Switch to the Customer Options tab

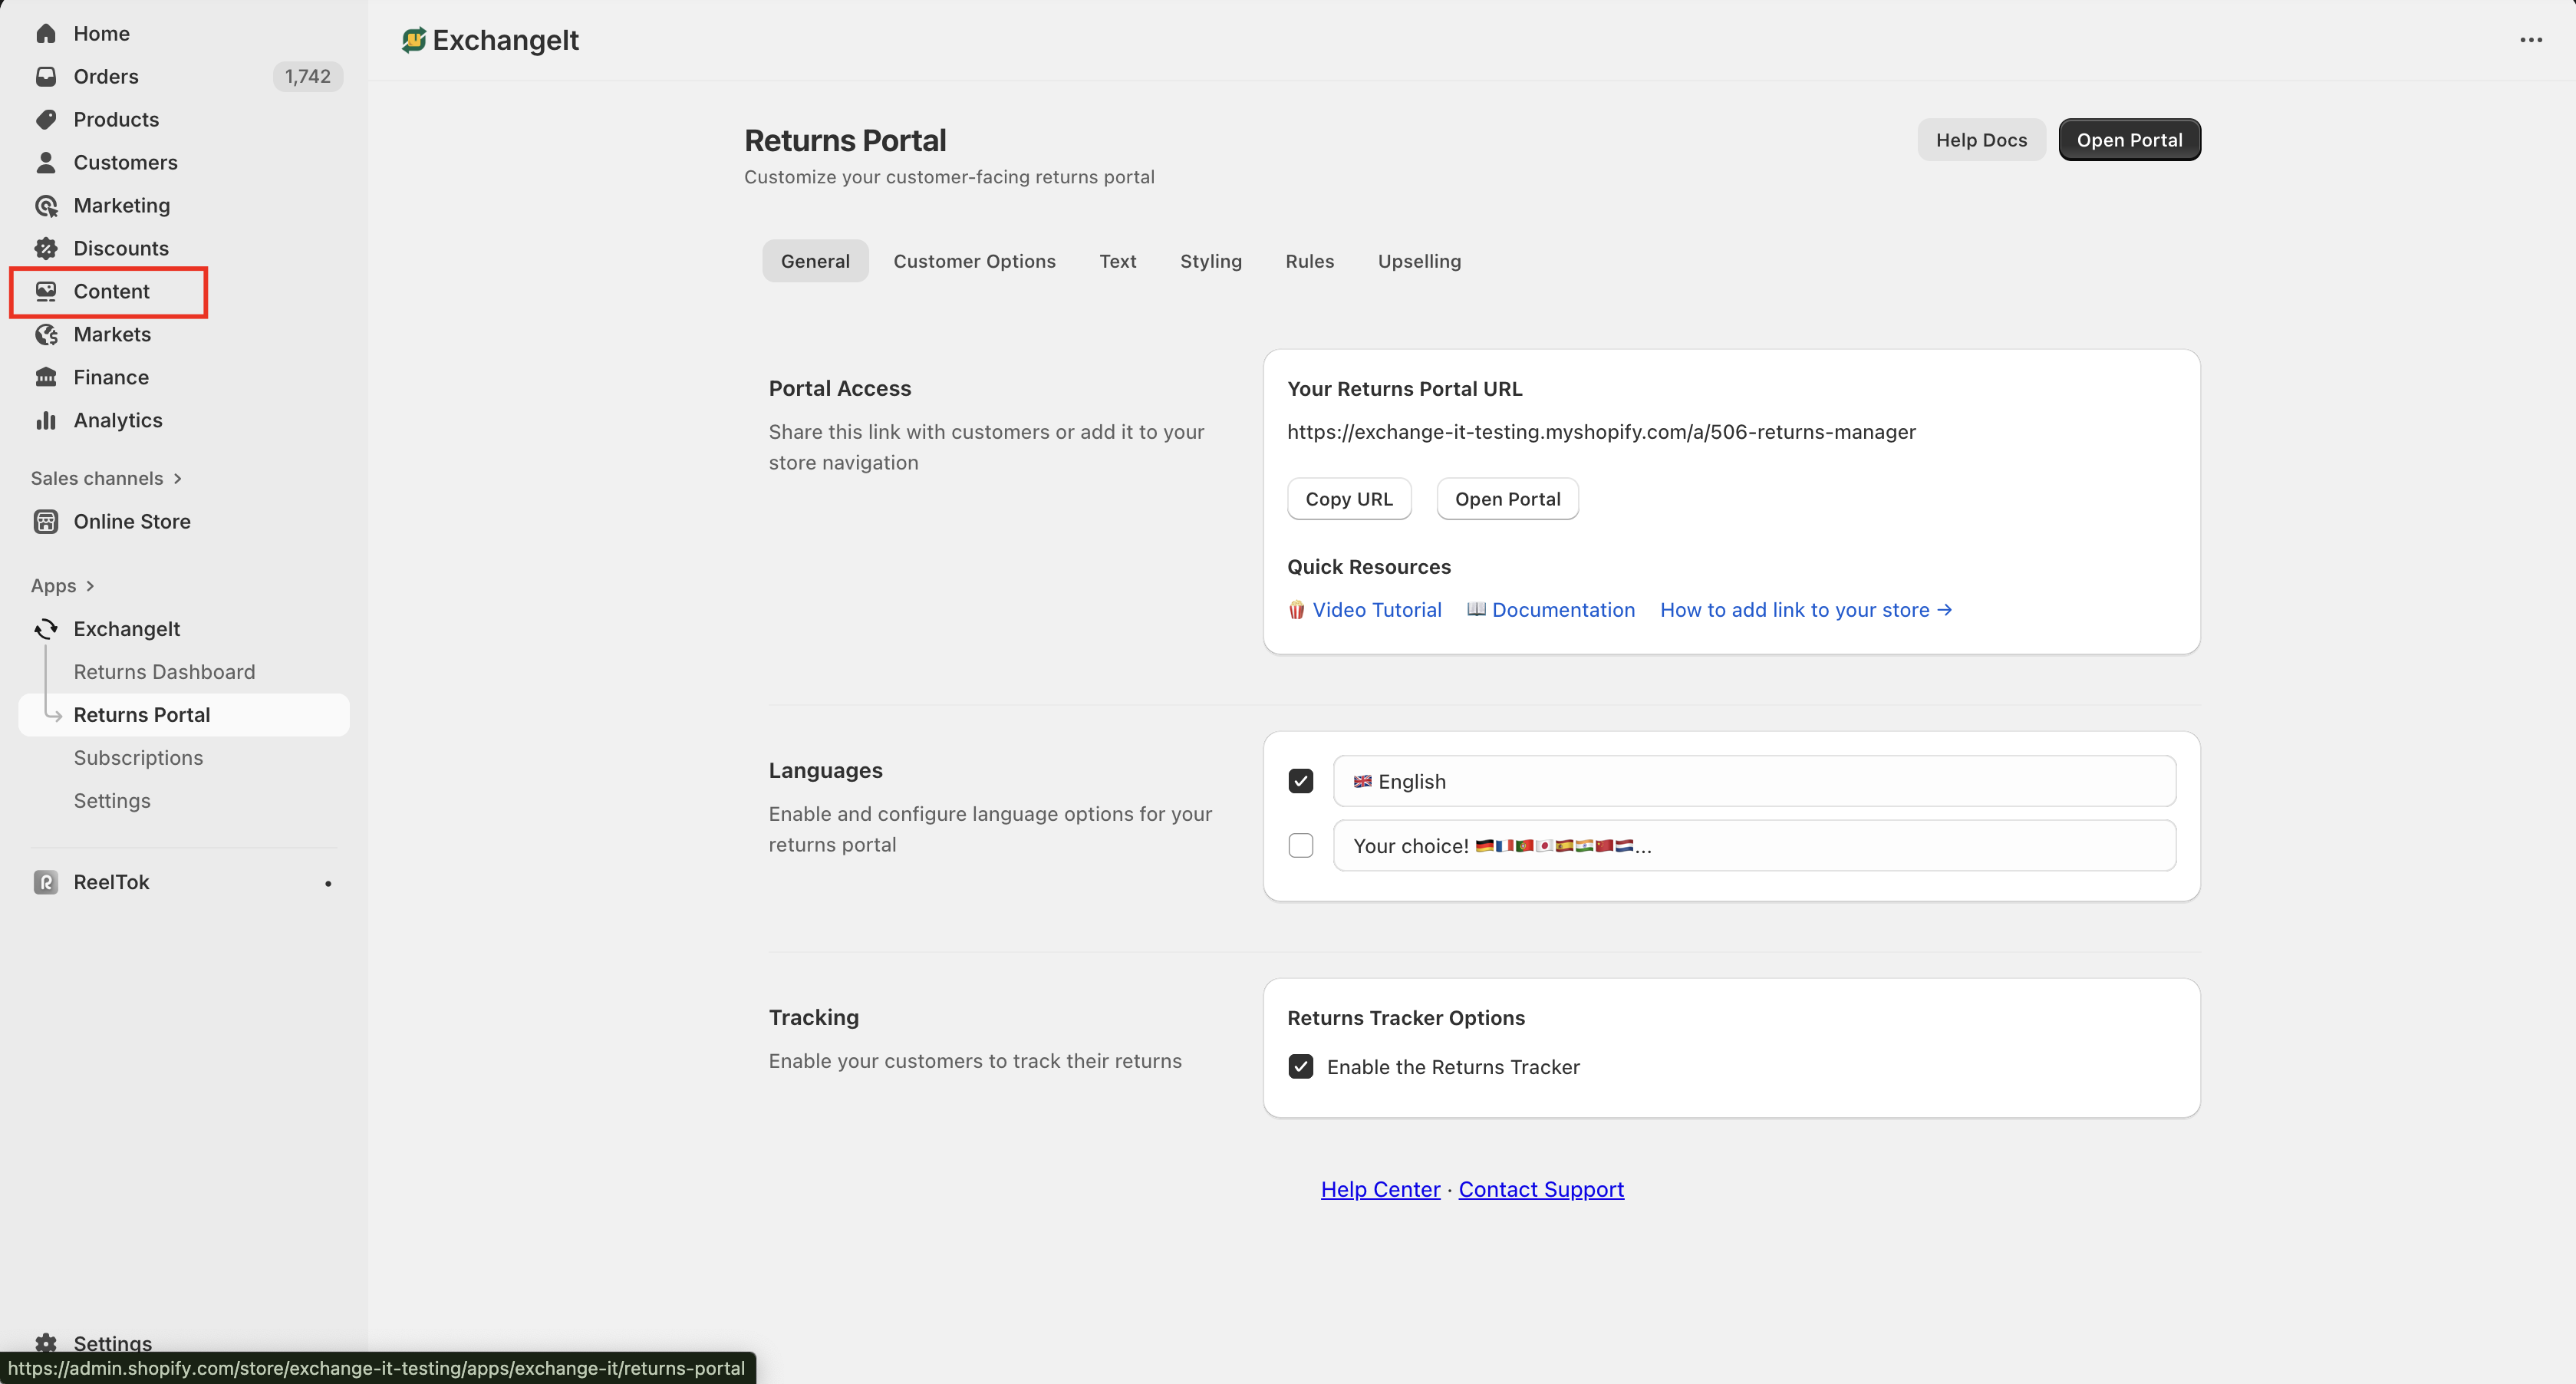[x=974, y=261]
